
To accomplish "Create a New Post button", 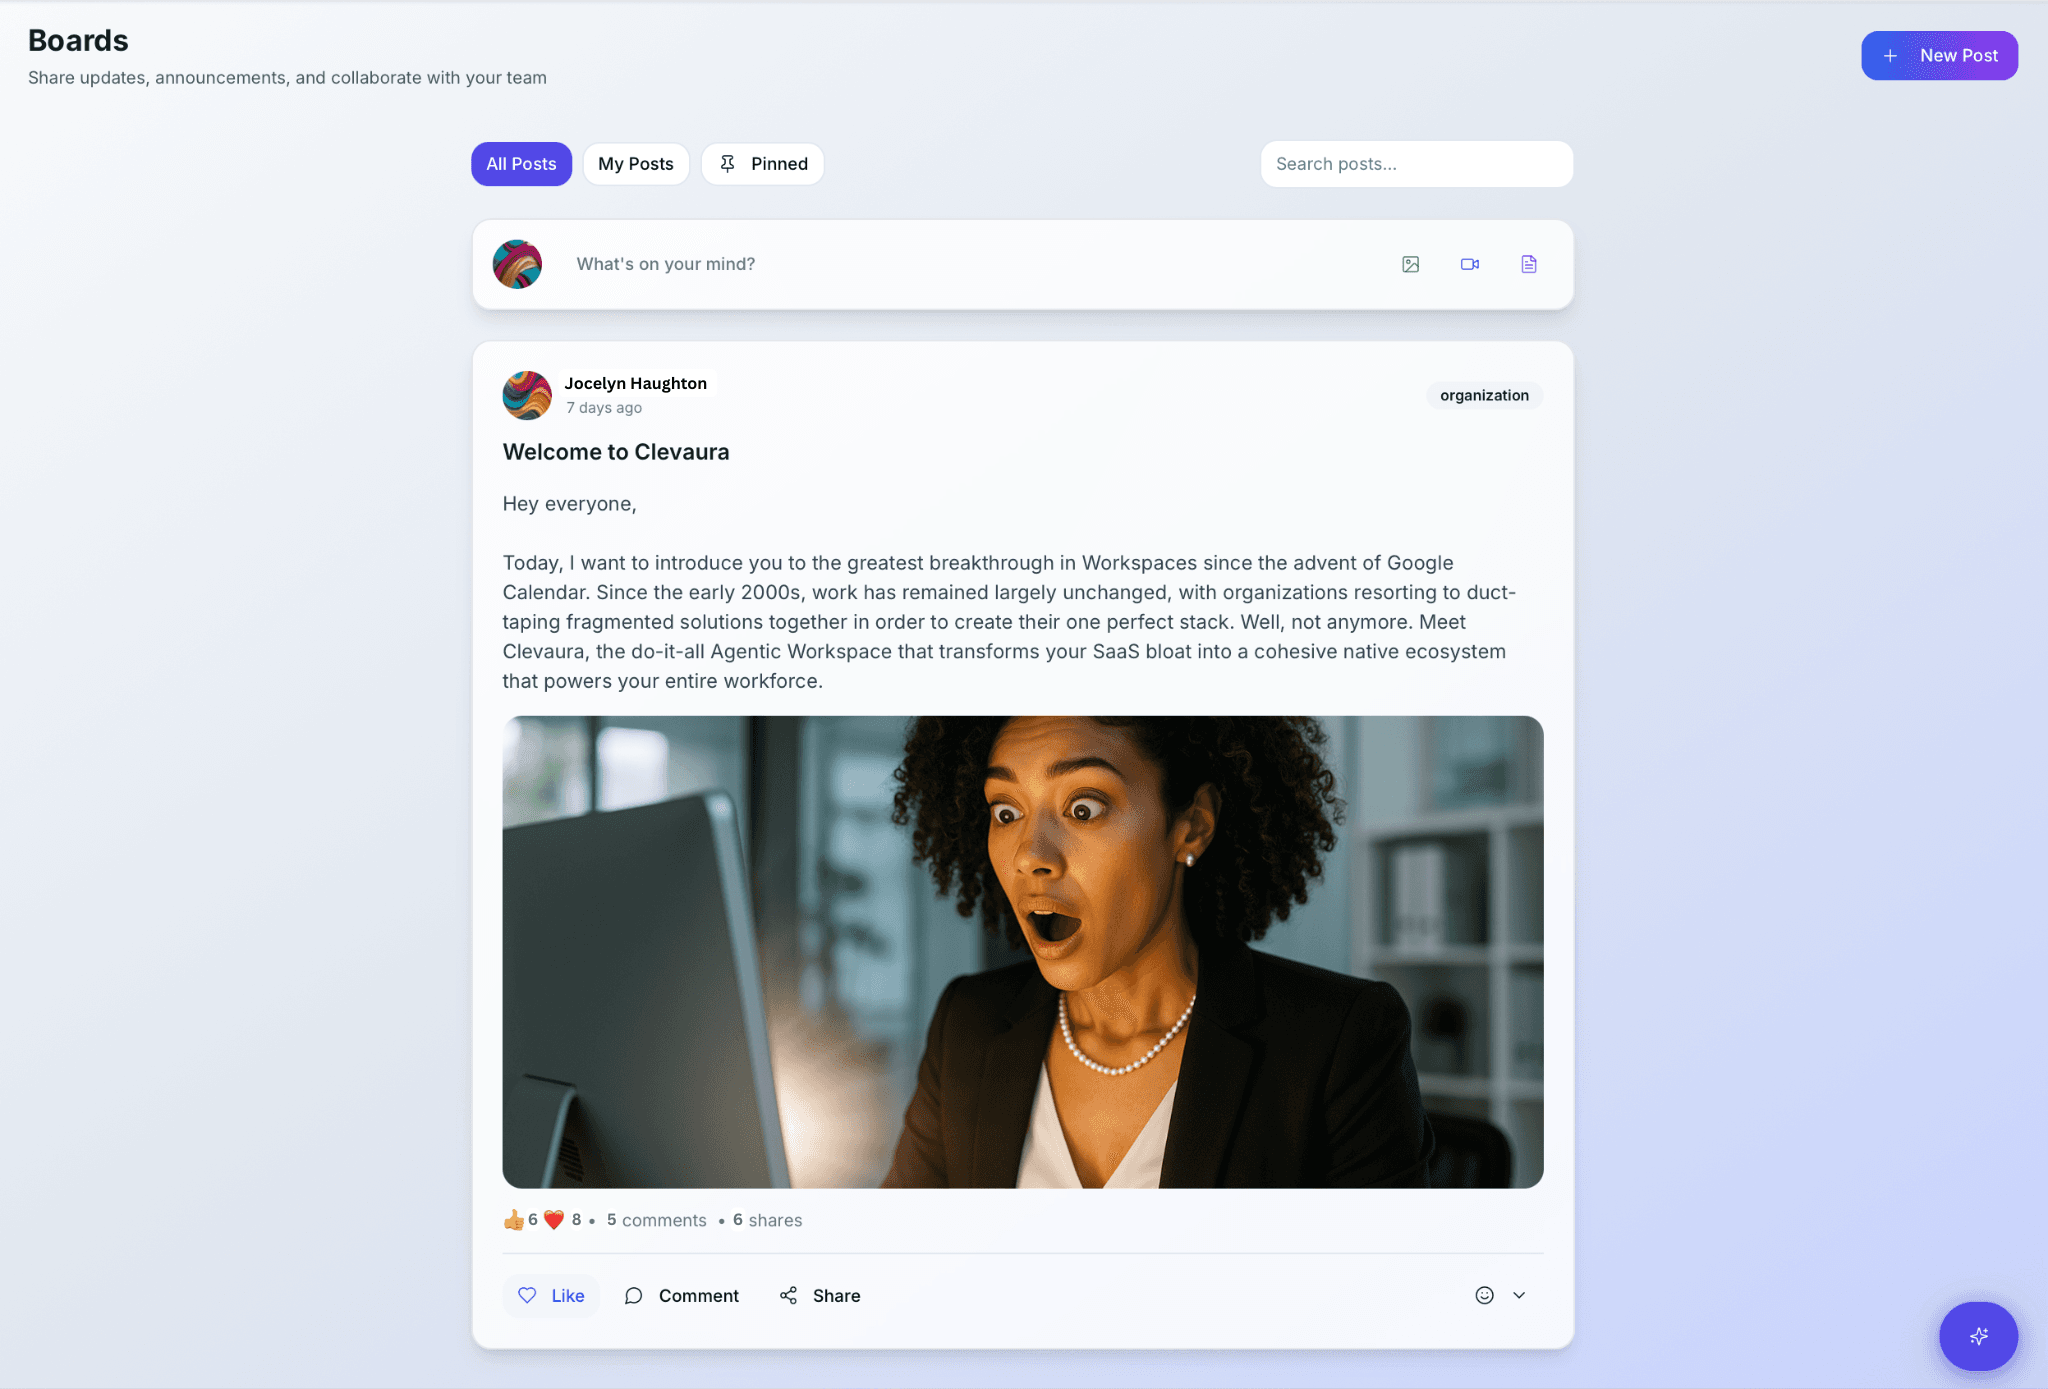I will (x=1939, y=56).
